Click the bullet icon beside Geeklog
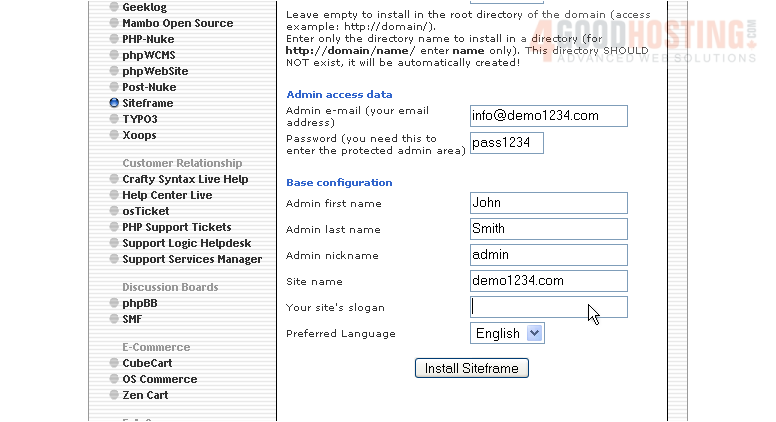The height and width of the screenshot is (422, 776). tap(114, 7)
